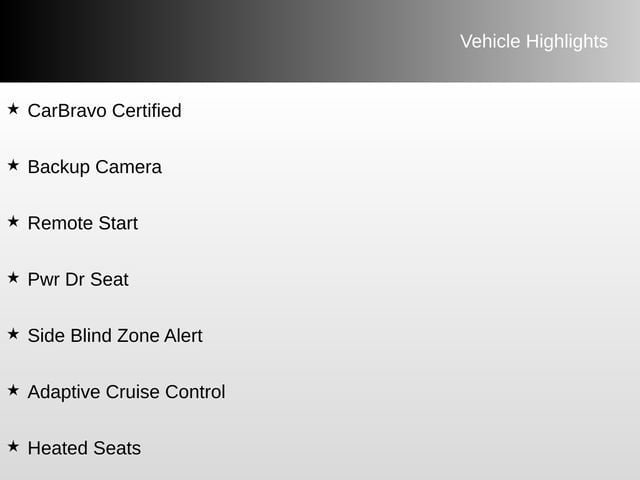Select the Heated Seats text
The height and width of the screenshot is (480, 640).
click(84, 448)
